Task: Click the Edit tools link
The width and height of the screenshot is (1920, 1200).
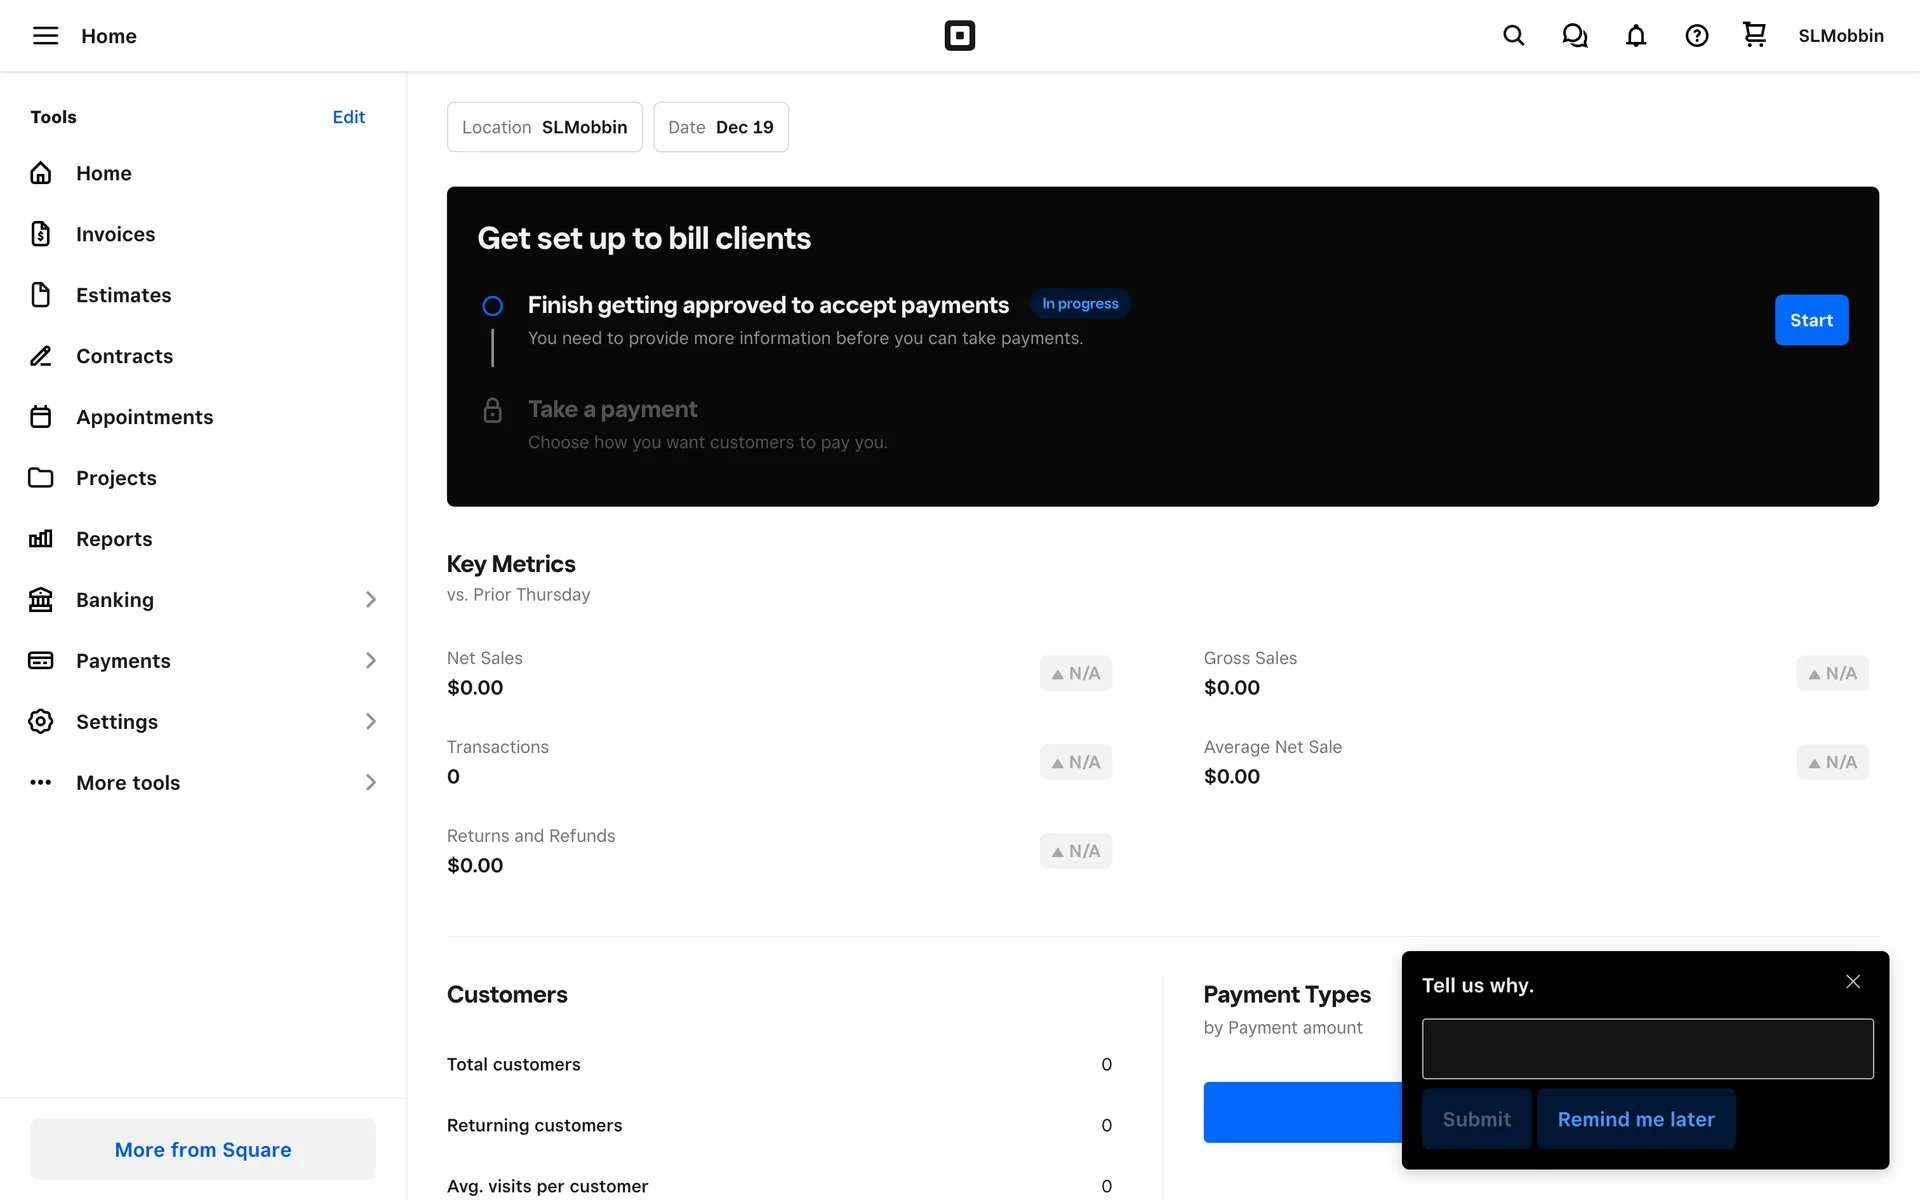Action: point(348,117)
